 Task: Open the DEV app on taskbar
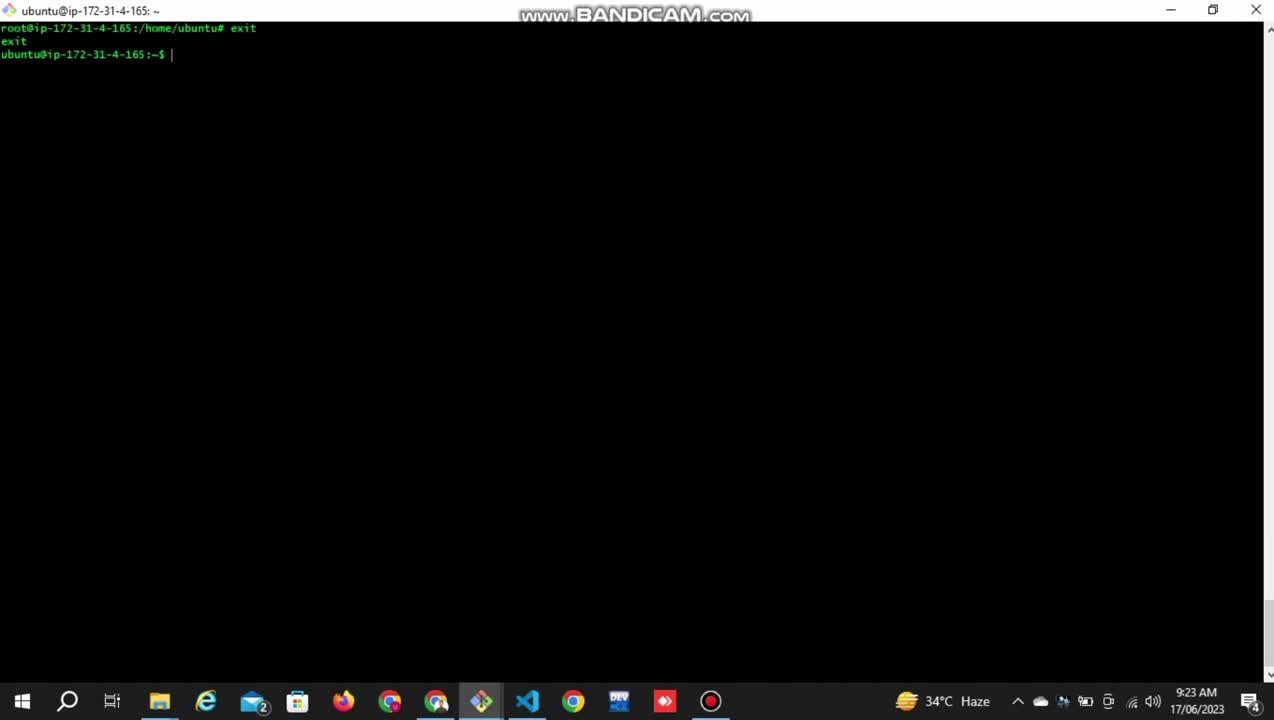(619, 701)
